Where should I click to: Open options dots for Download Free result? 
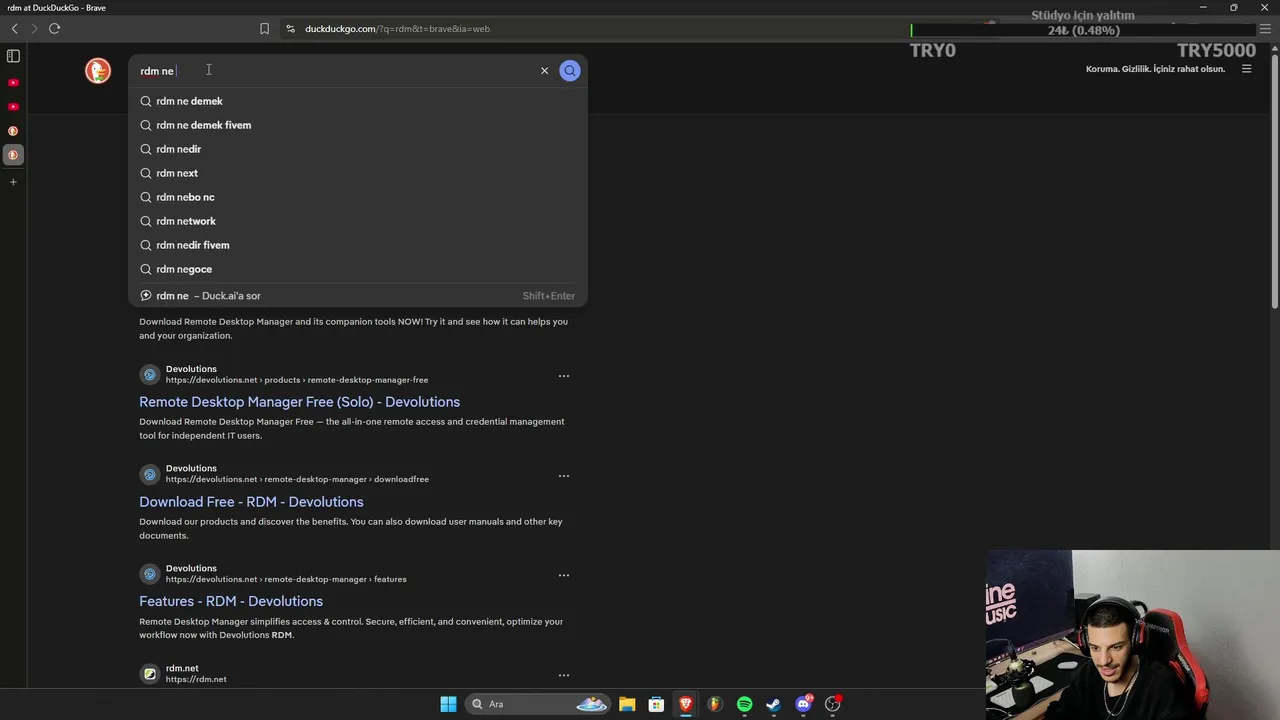coord(564,476)
